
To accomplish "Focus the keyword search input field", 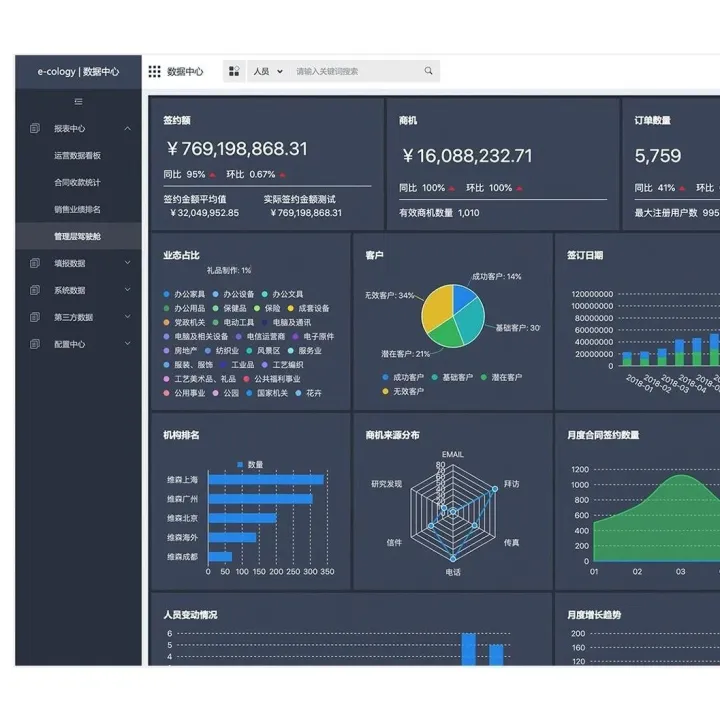I will click(x=356, y=71).
